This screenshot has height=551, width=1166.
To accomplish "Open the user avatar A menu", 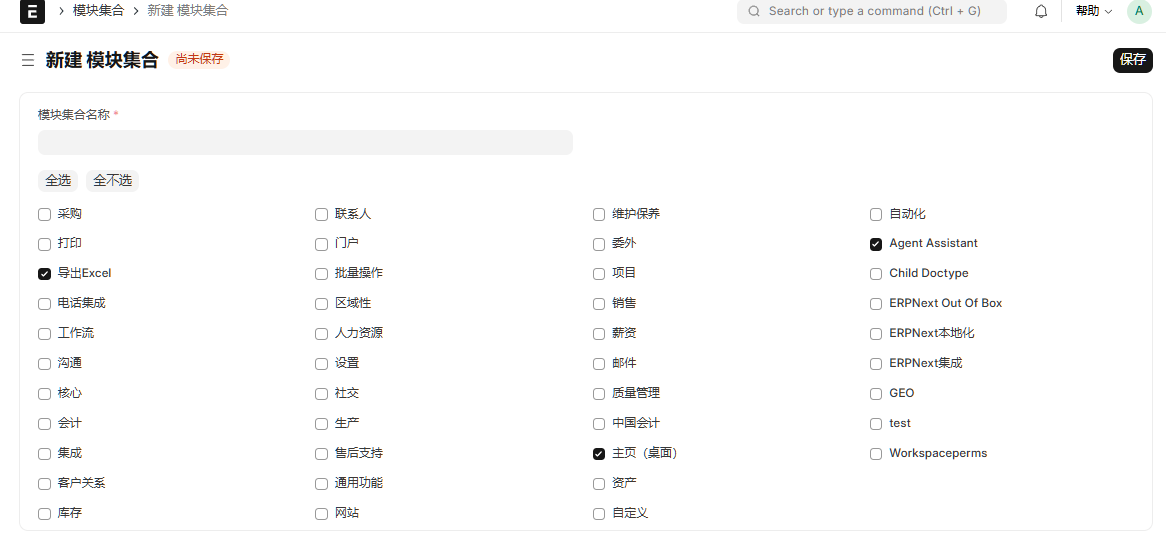I will [1139, 11].
